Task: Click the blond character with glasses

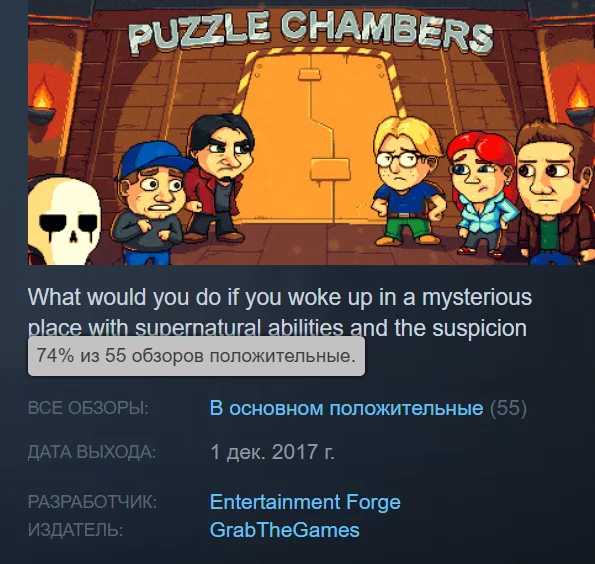Action: pyautogui.click(x=408, y=180)
